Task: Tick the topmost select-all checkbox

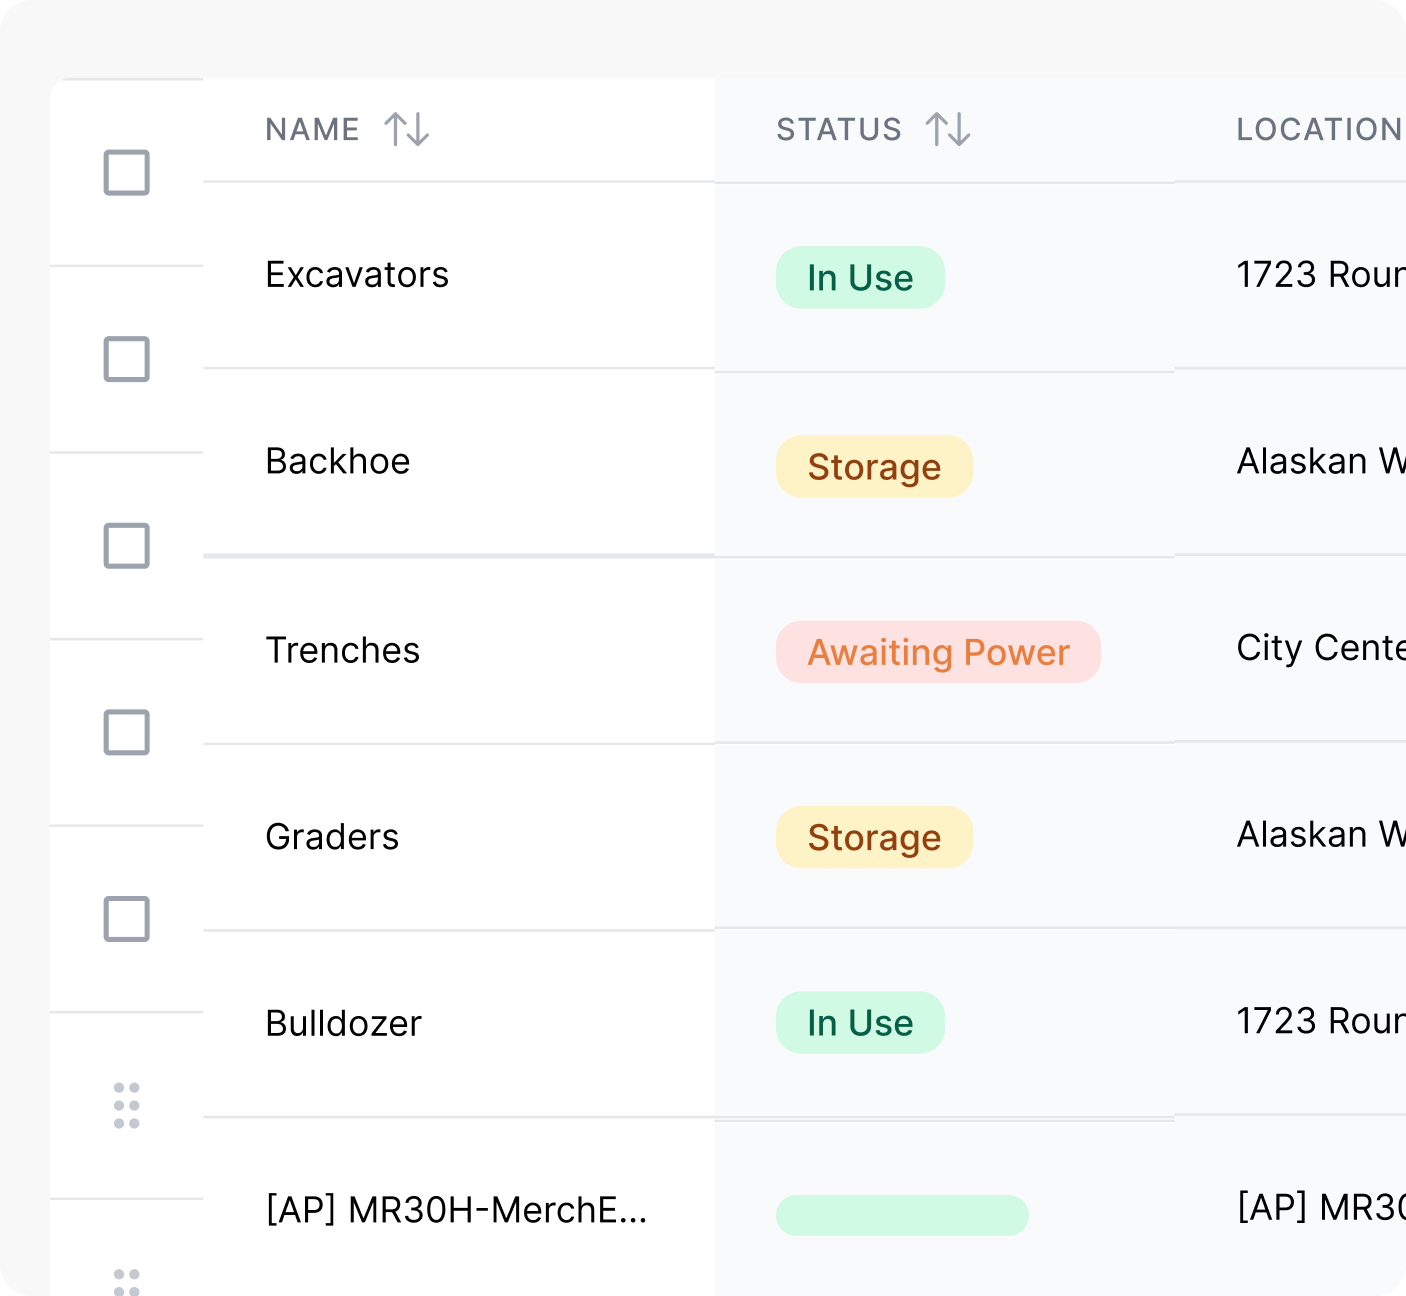Action: [x=127, y=172]
